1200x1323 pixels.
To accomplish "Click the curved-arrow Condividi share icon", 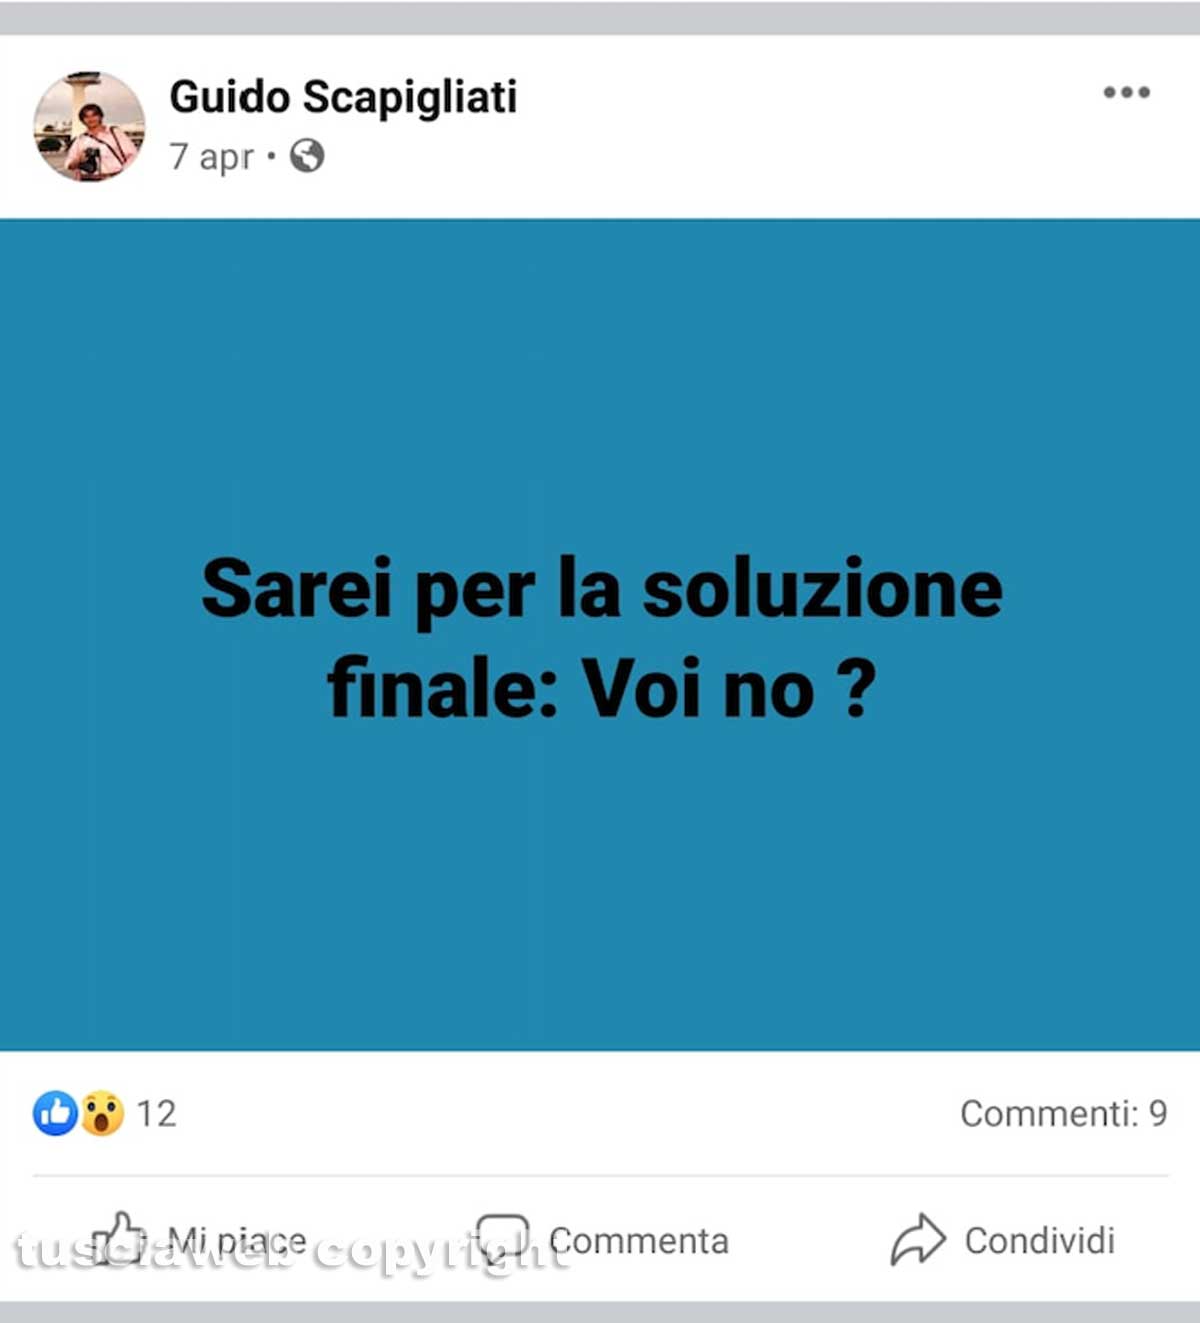I will pyautogui.click(x=918, y=1240).
